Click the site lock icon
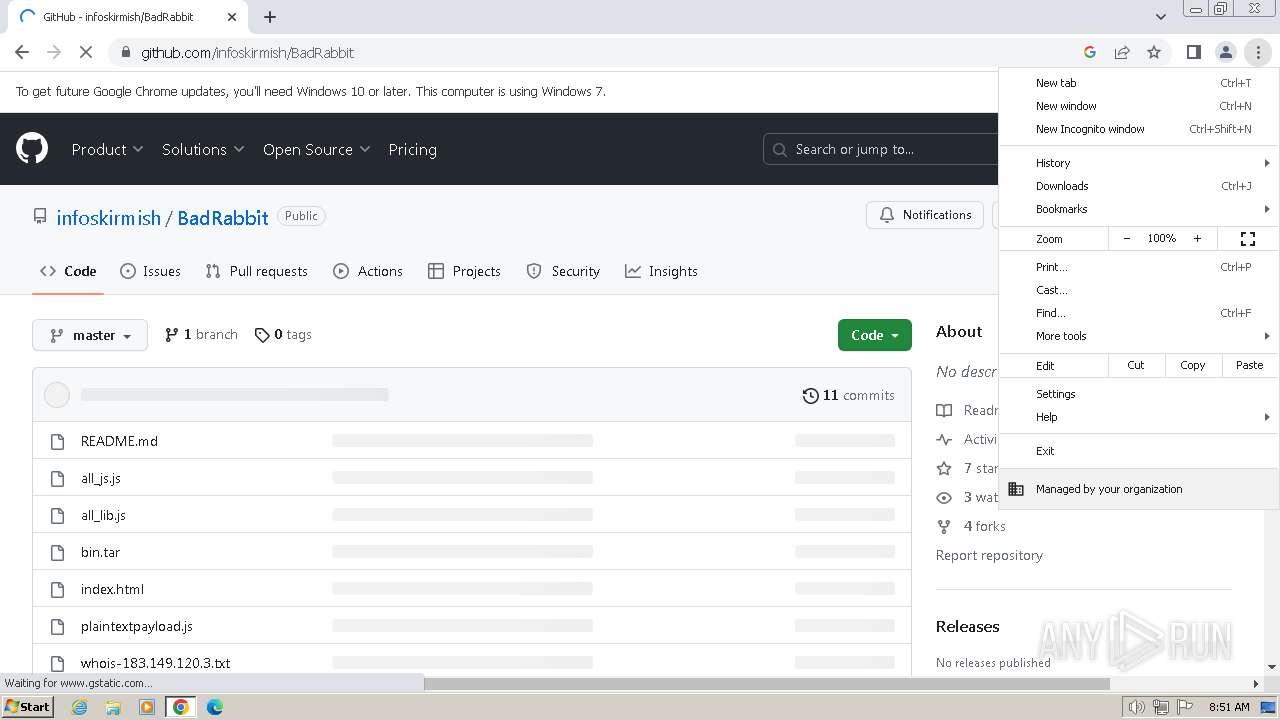 coord(125,53)
